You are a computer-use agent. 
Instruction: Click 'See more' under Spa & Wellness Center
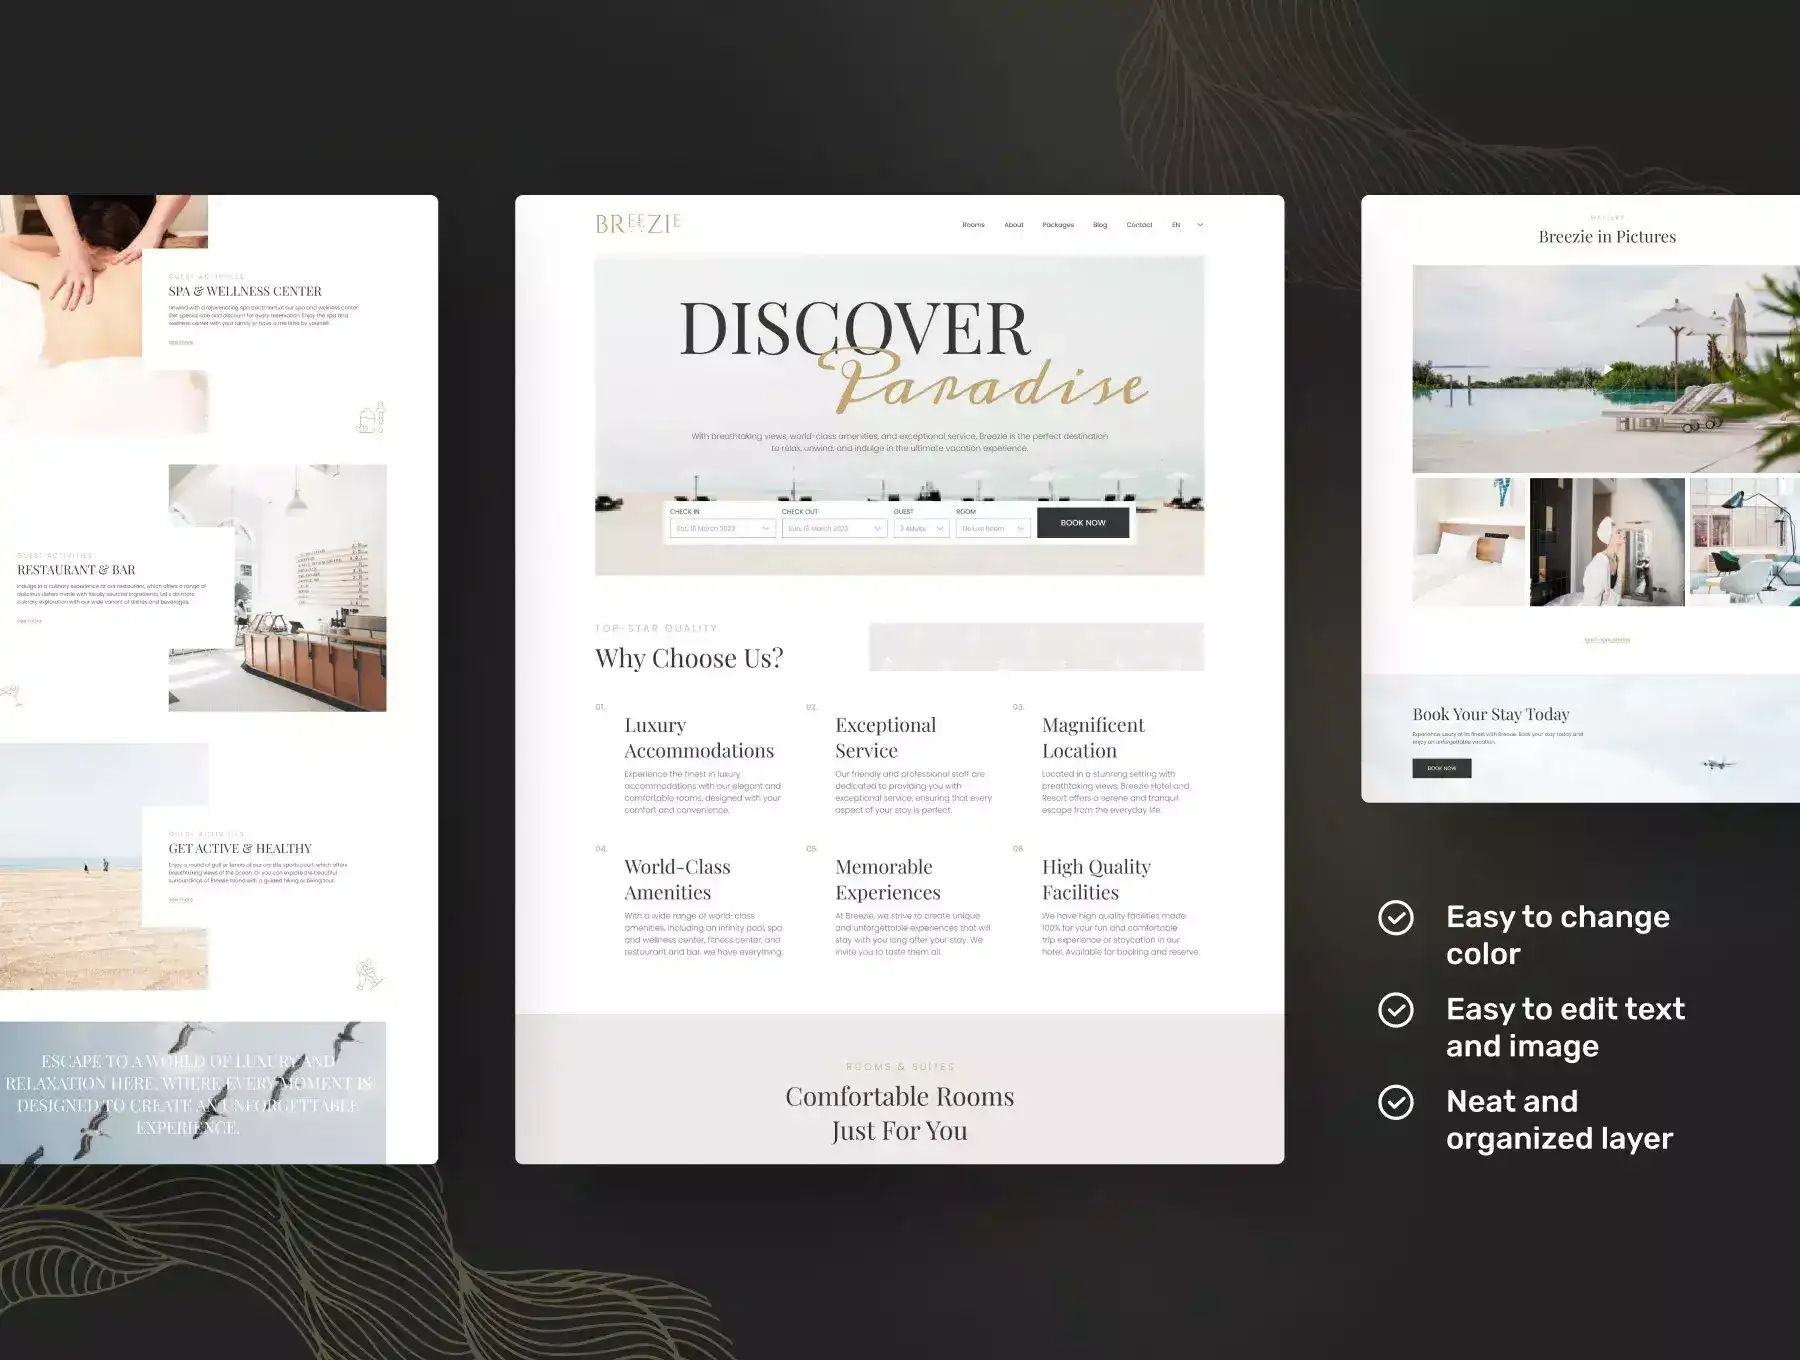coord(181,343)
